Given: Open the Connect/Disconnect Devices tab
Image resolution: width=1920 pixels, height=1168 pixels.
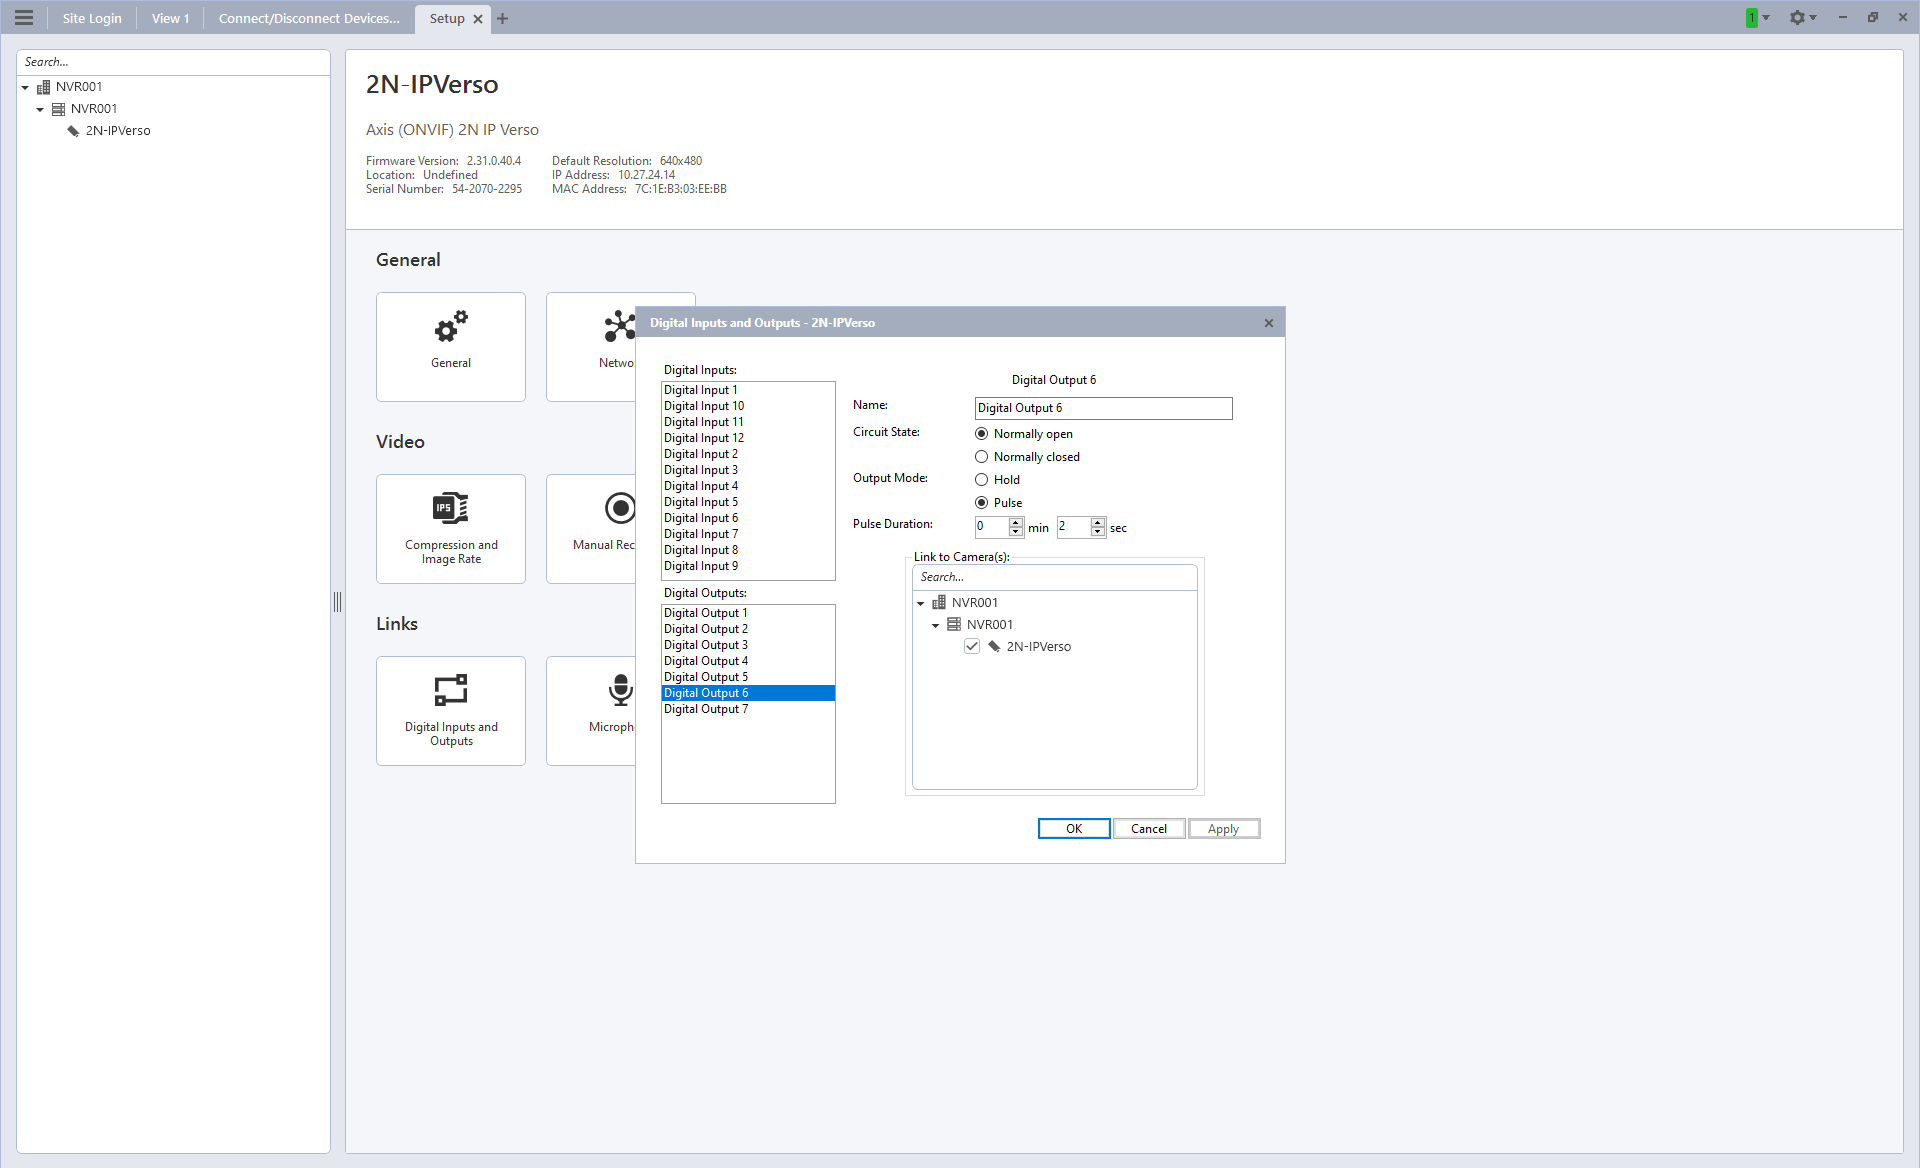Looking at the screenshot, I should pos(308,19).
